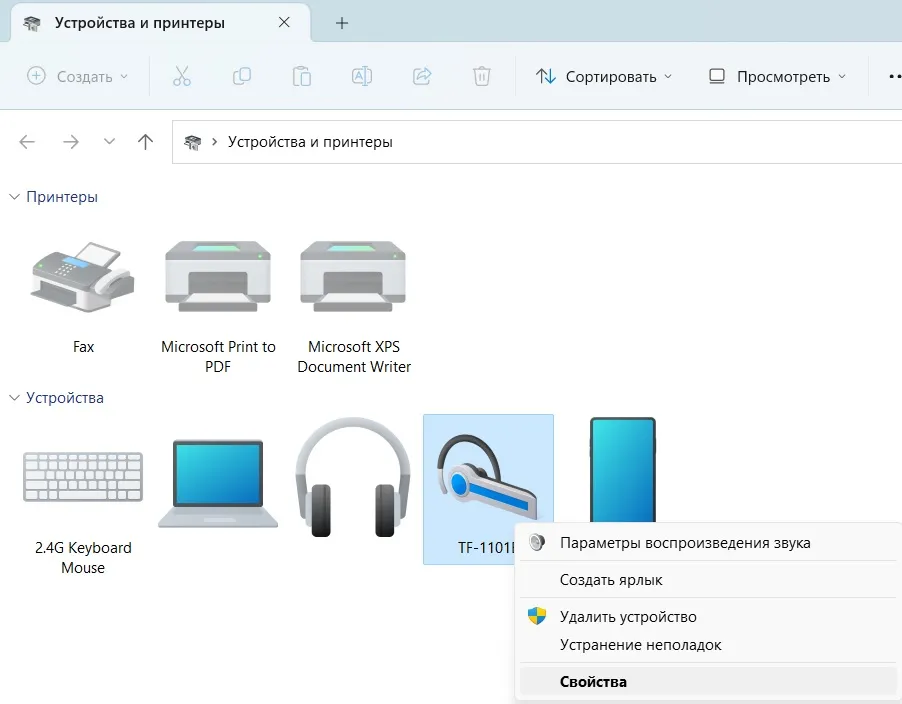
Task: Click Устройства и принтеры breadcrumb text
Action: (310, 141)
